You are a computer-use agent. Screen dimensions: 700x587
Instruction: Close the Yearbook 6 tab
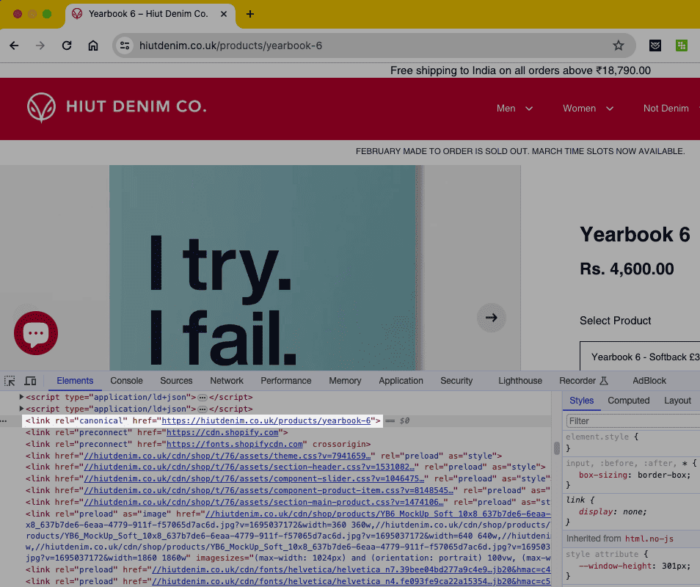tap(224, 14)
